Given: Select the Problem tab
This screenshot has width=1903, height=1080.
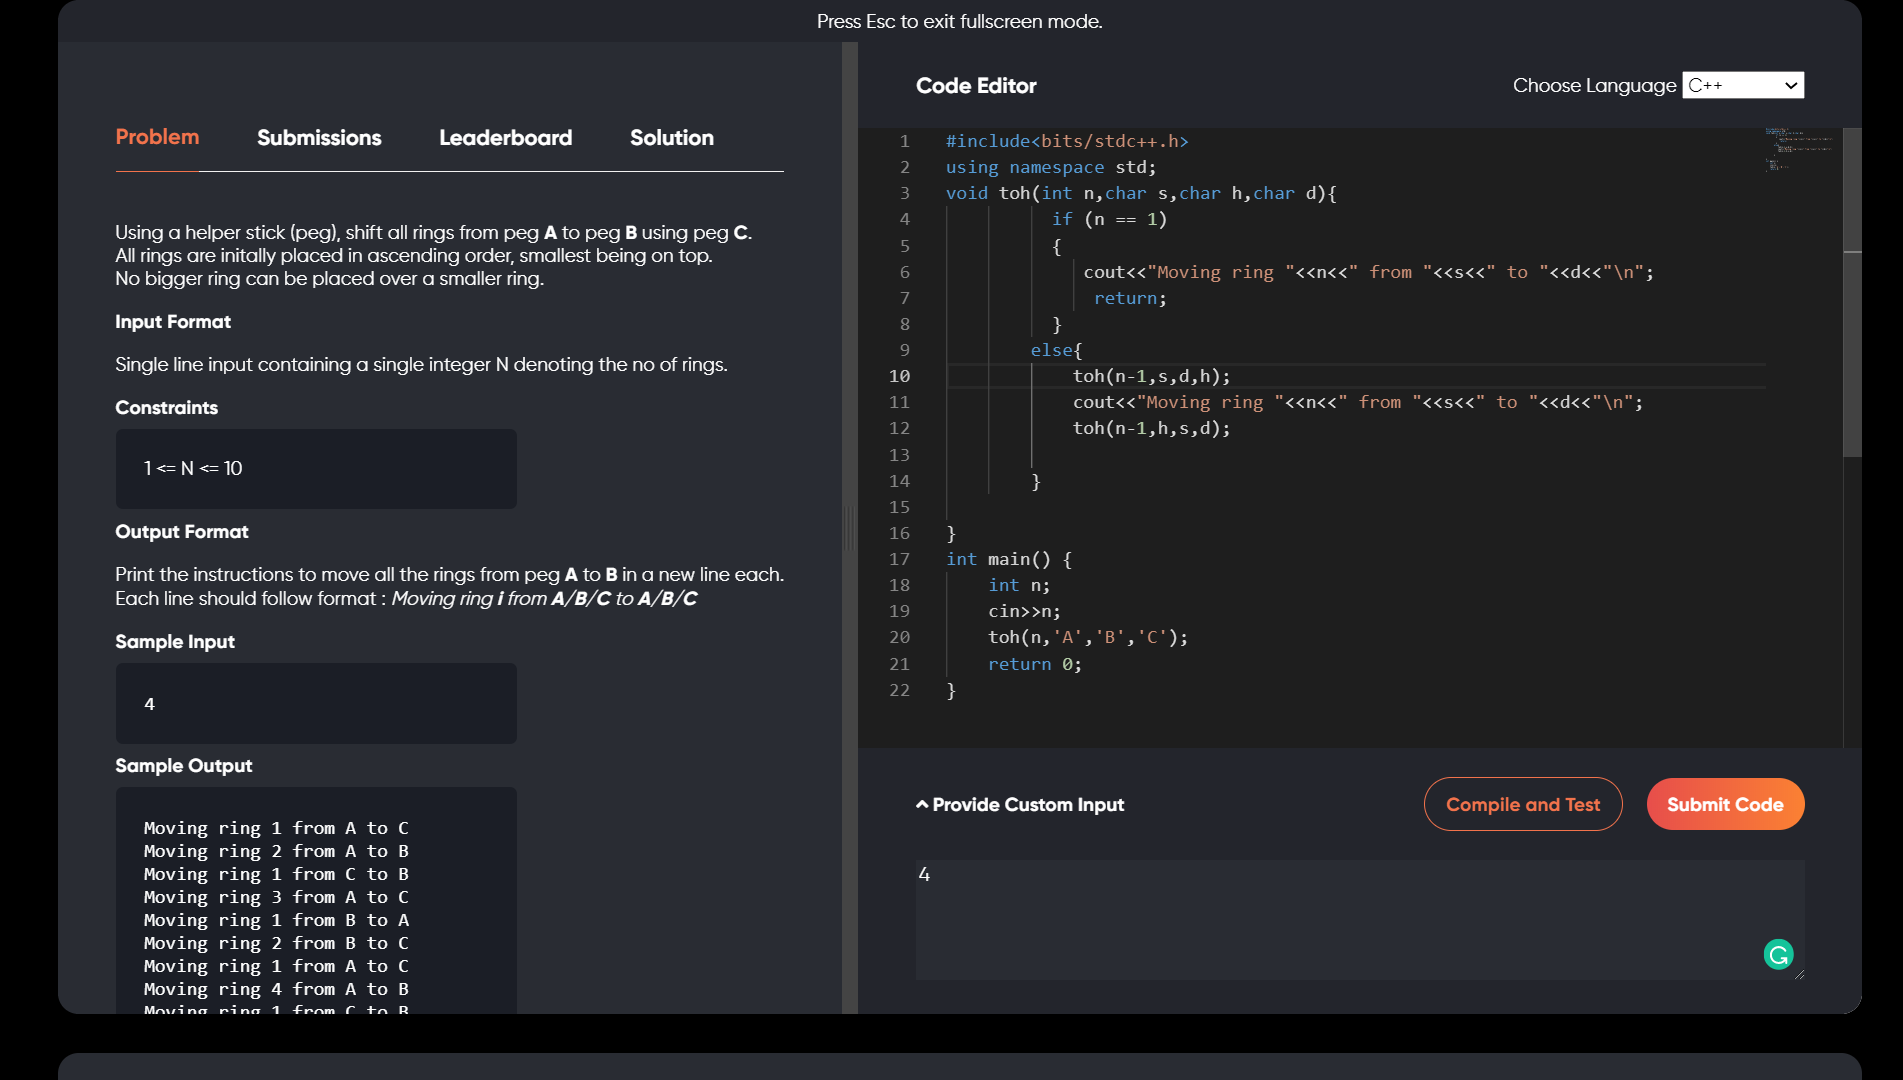Looking at the screenshot, I should (x=157, y=138).
